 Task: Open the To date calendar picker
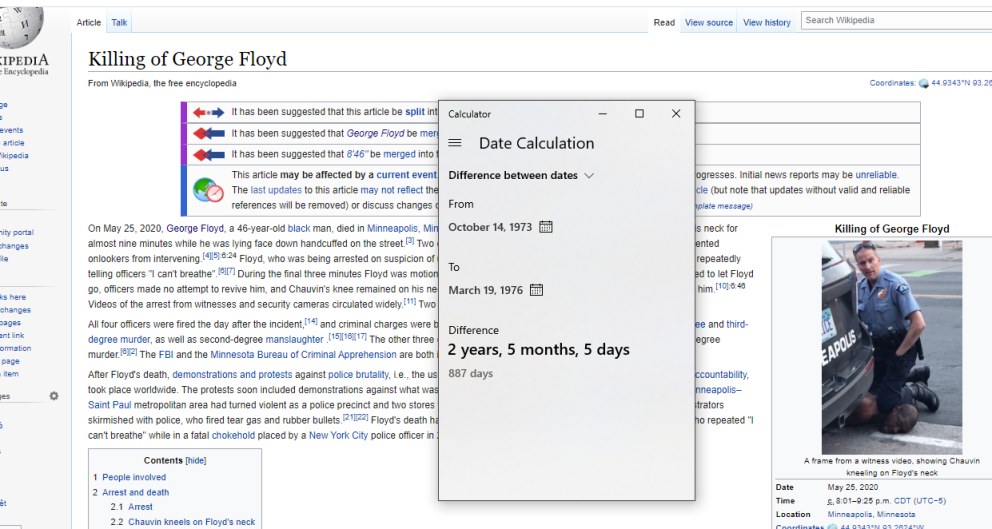[536, 290]
